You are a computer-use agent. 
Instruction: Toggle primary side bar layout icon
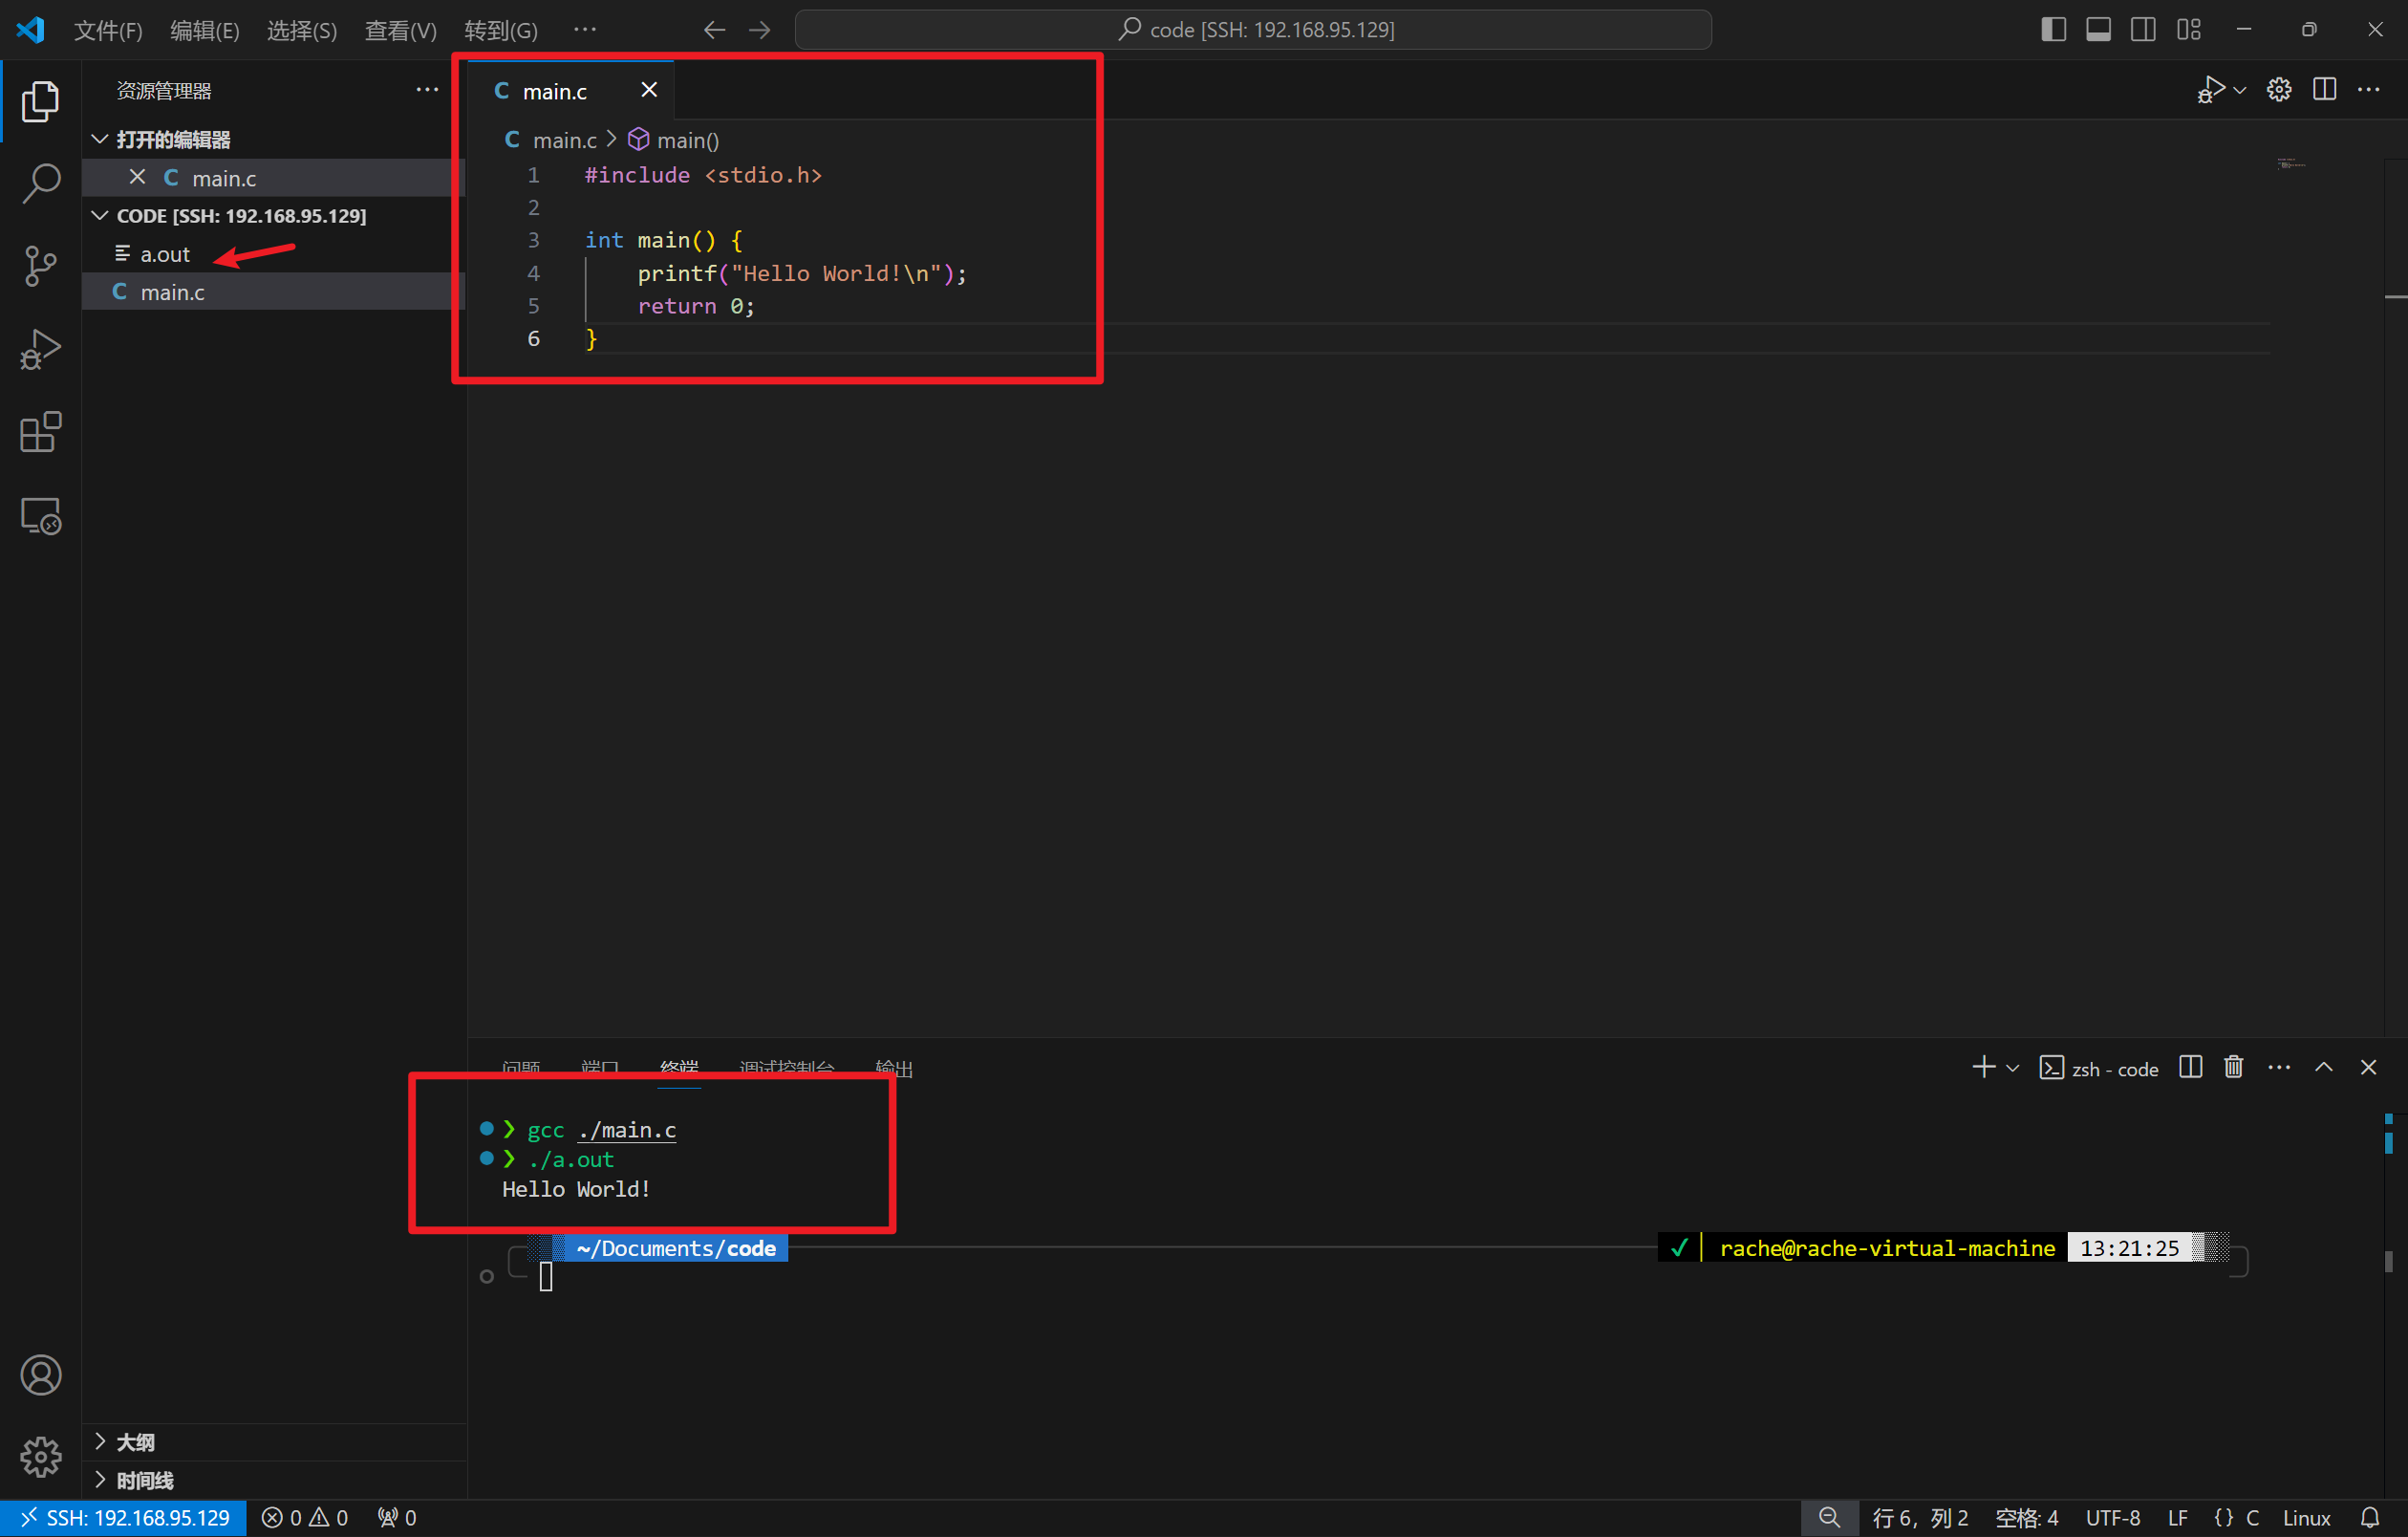tap(2053, 30)
